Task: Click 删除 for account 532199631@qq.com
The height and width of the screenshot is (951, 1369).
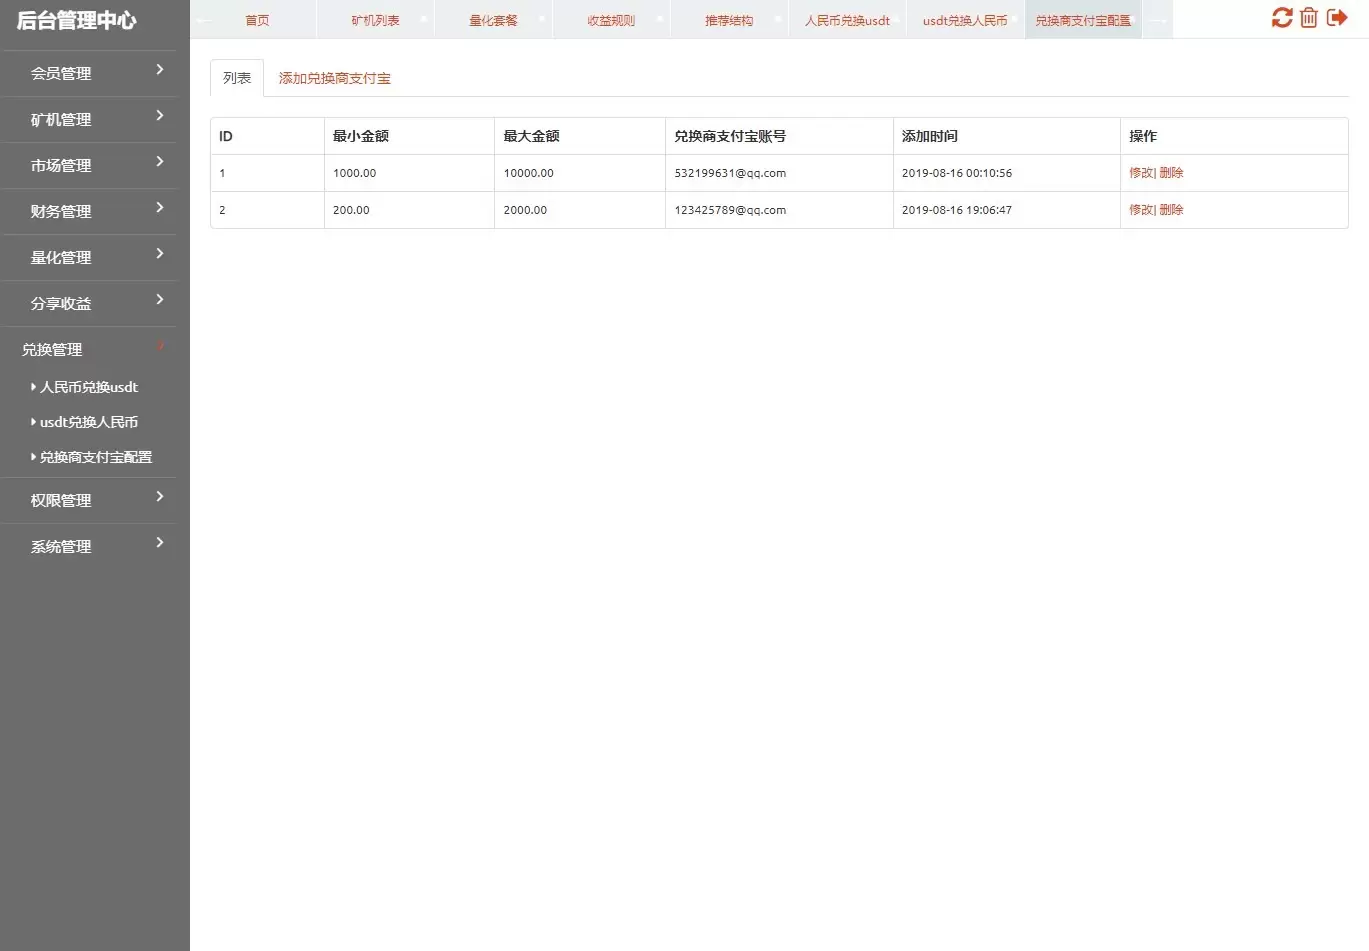Action: [1171, 173]
